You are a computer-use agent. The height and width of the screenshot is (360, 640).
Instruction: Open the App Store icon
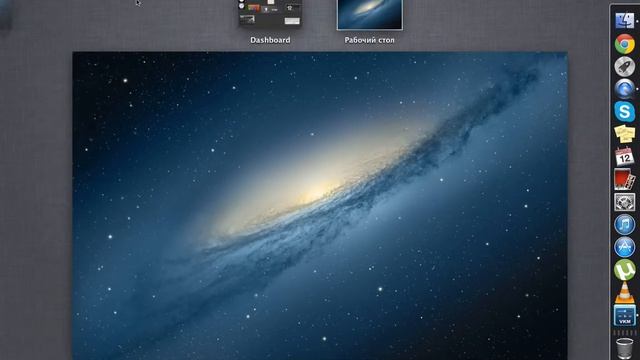coord(625,247)
